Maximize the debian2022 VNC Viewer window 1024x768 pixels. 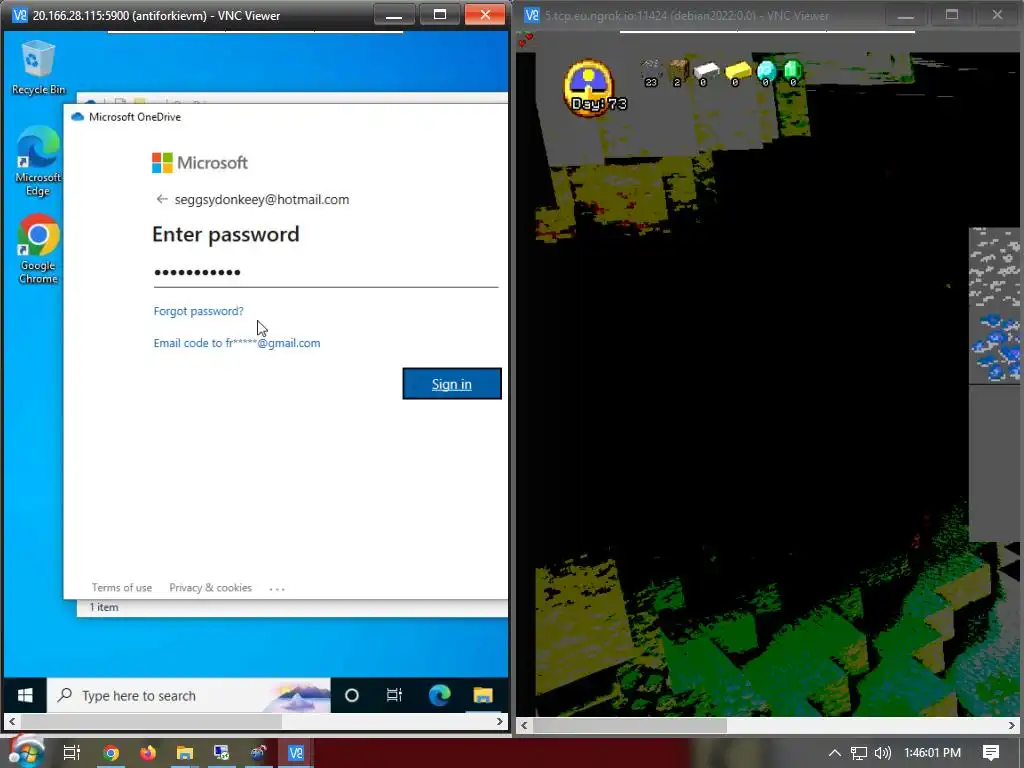pyautogui.click(x=952, y=15)
